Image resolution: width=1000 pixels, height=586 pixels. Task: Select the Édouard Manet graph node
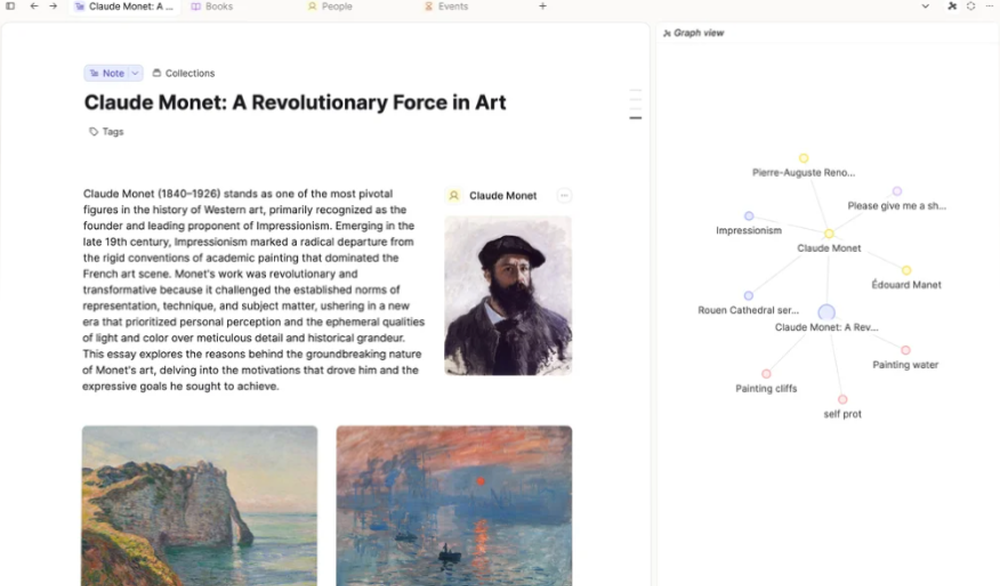(906, 270)
